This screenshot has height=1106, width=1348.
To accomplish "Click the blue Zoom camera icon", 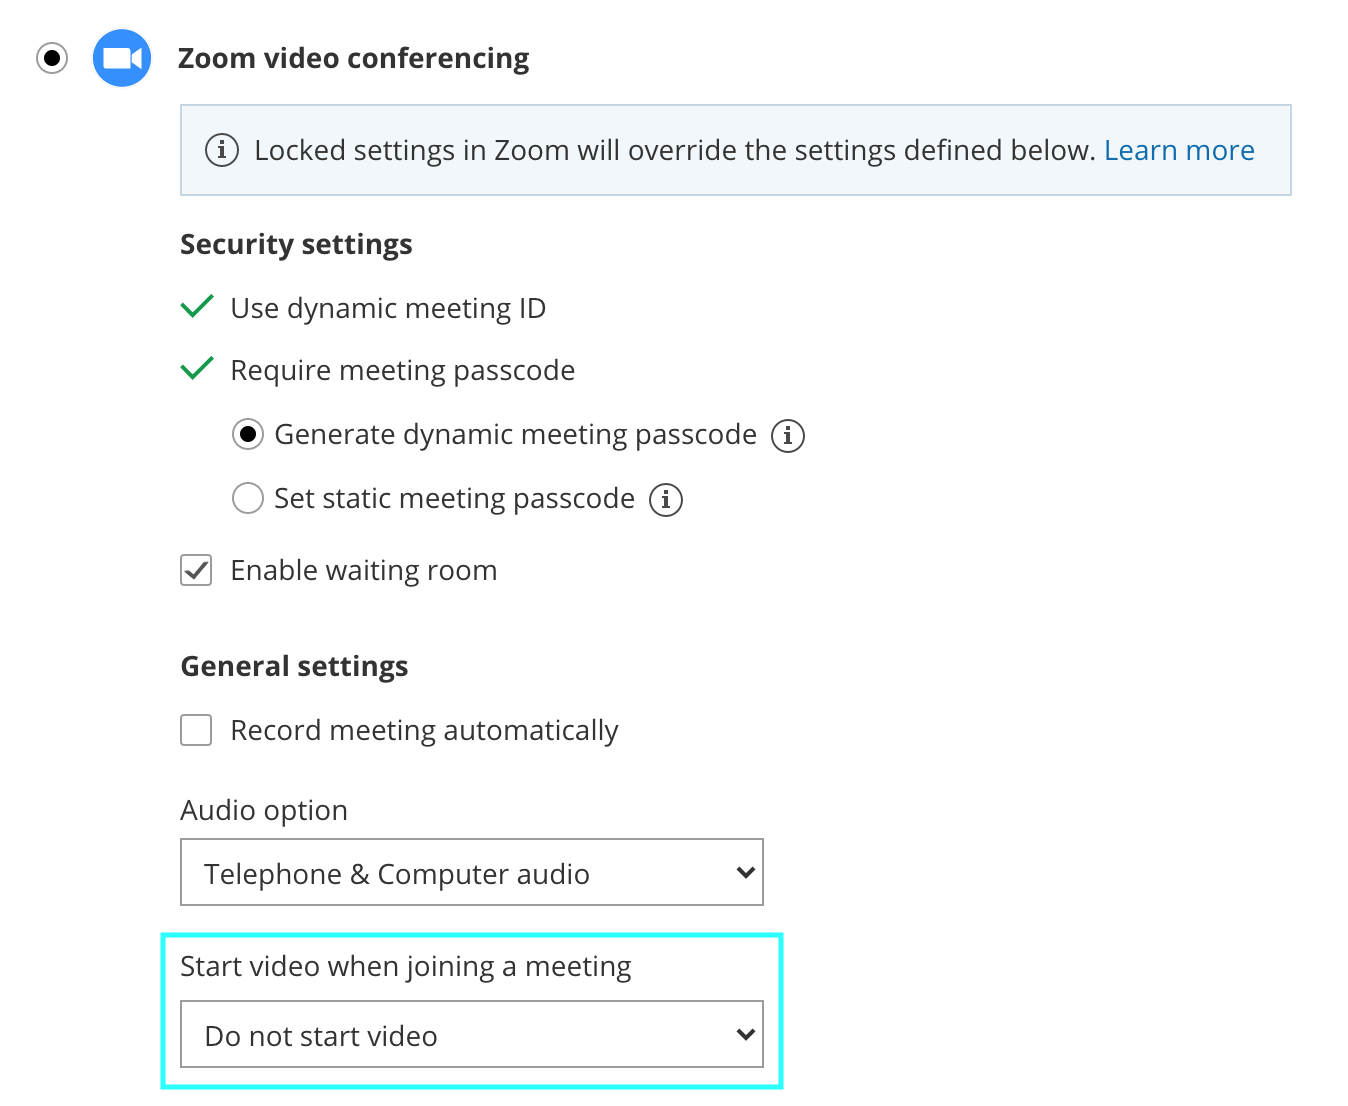I will coord(122,58).
